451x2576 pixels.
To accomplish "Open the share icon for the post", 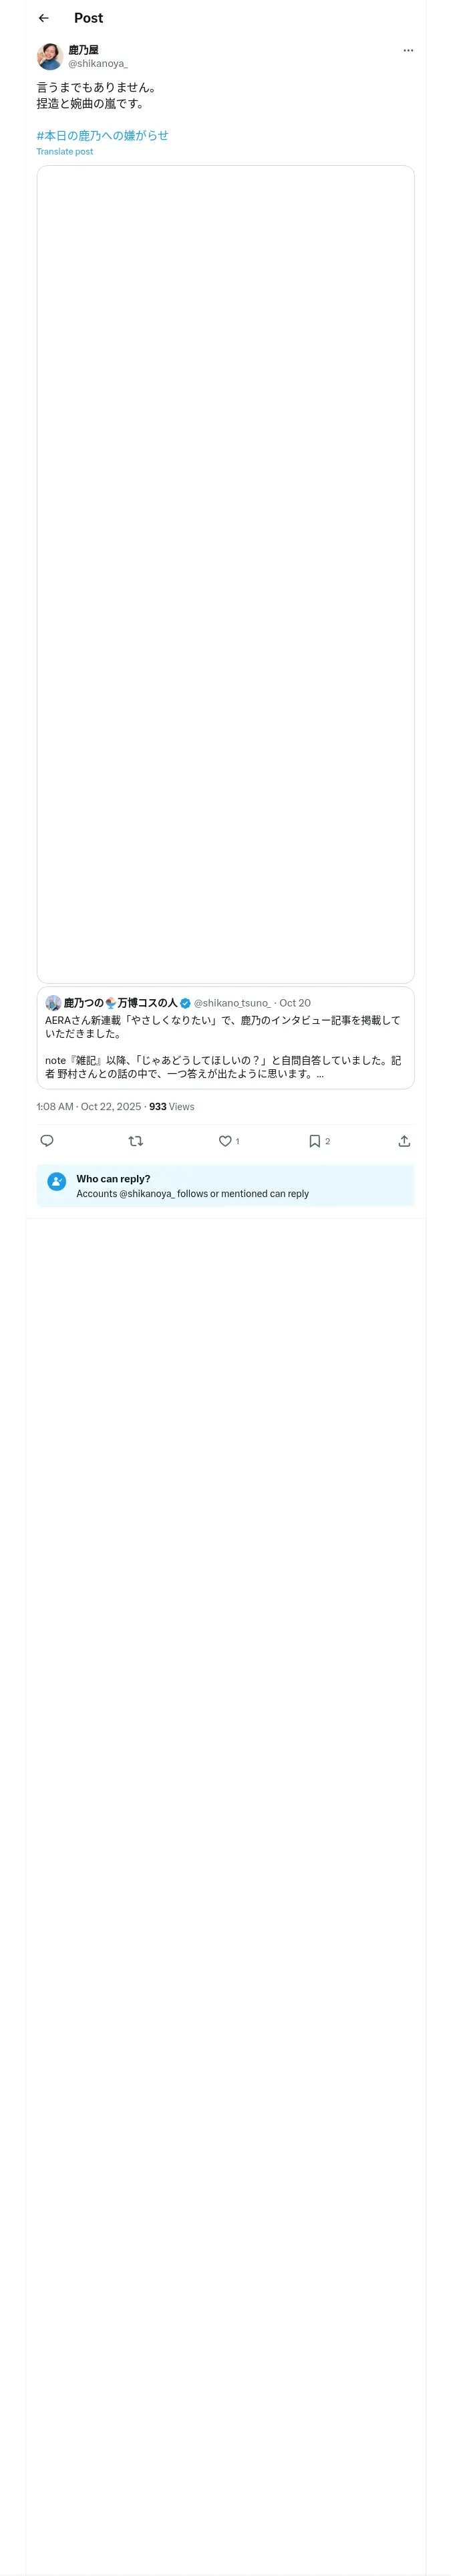I will point(404,1141).
